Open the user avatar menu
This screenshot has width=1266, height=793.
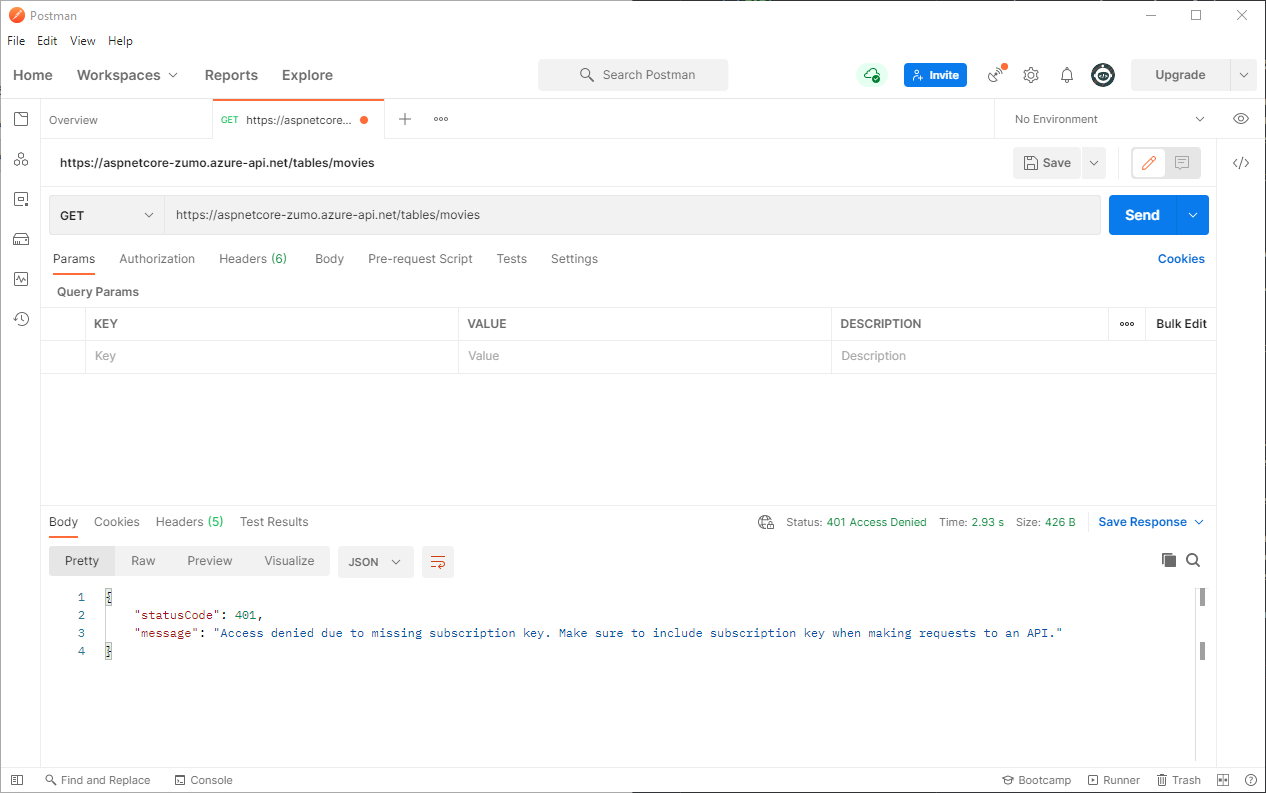[x=1103, y=75]
